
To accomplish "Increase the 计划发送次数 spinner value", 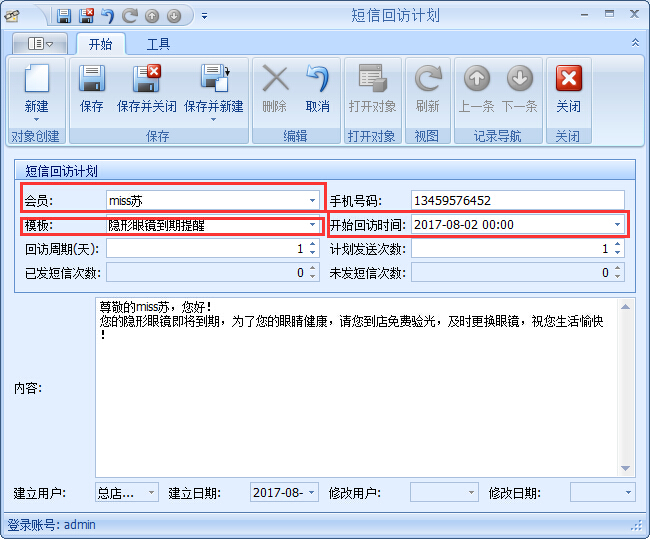I will [x=618, y=245].
